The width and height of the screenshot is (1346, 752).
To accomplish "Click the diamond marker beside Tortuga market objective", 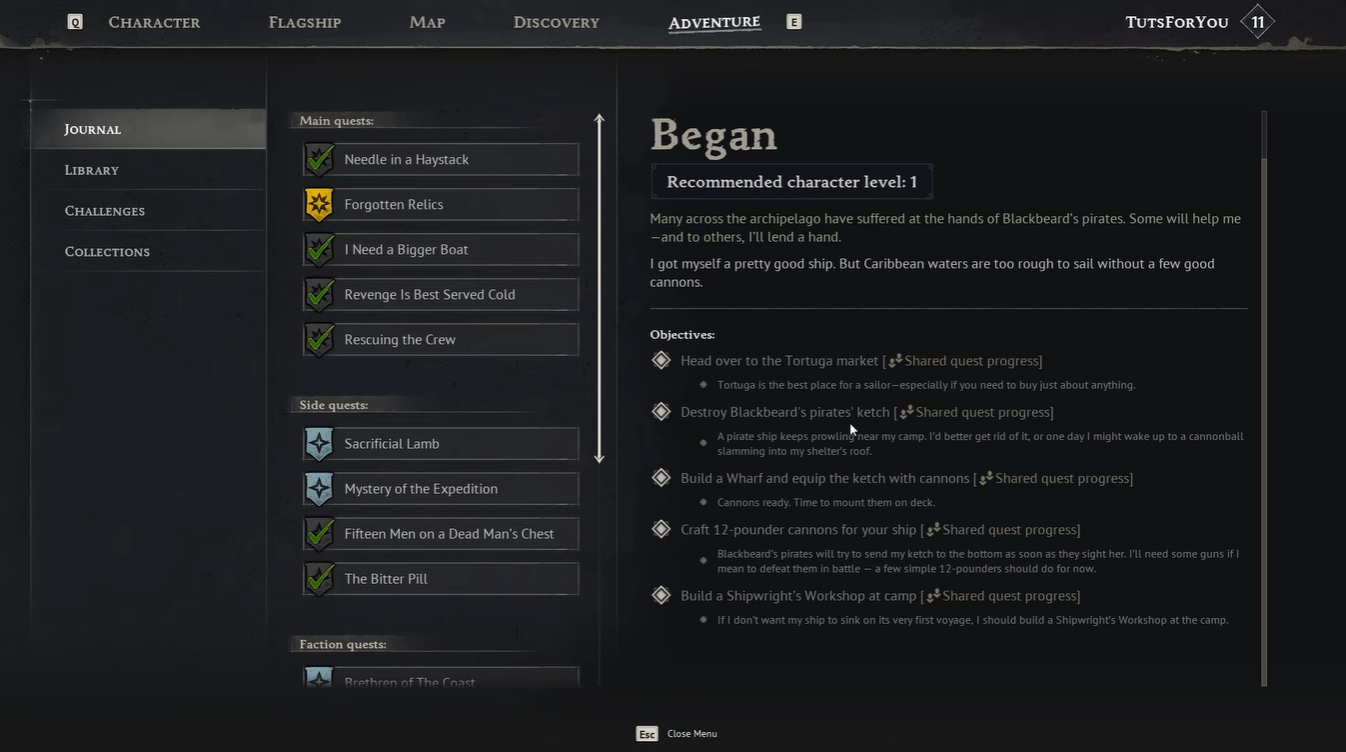I will pyautogui.click(x=661, y=360).
